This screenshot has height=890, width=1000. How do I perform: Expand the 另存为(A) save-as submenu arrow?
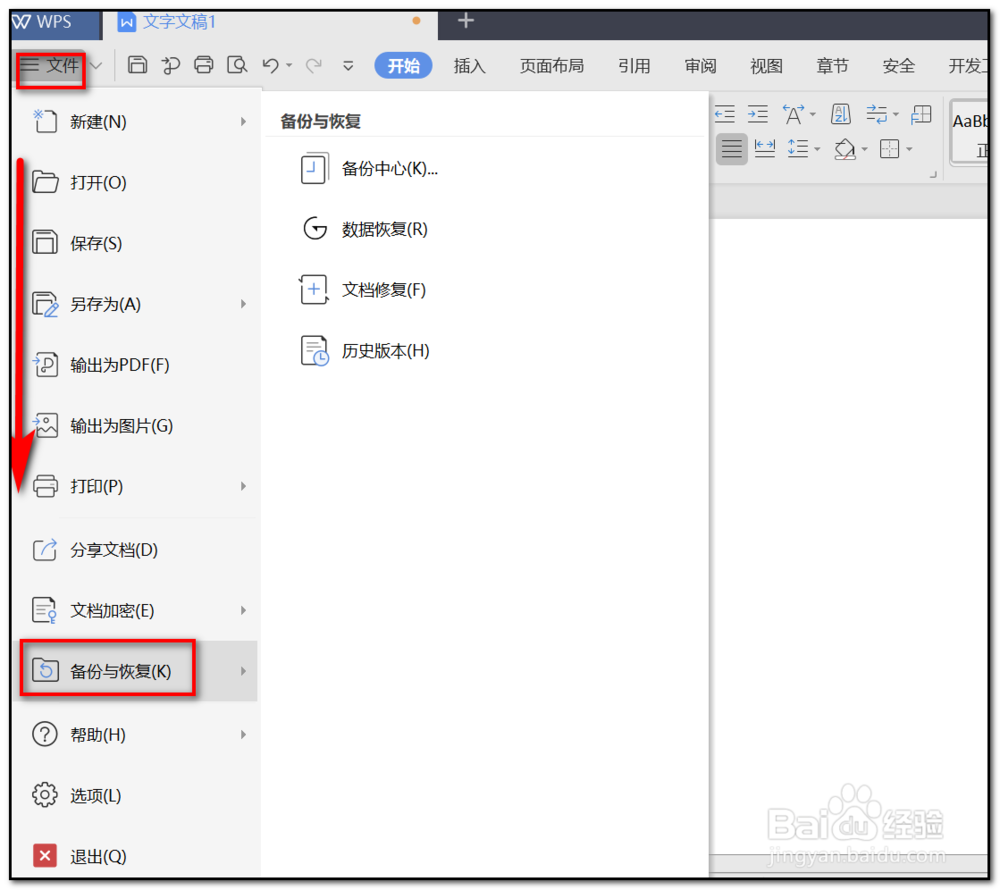243,304
